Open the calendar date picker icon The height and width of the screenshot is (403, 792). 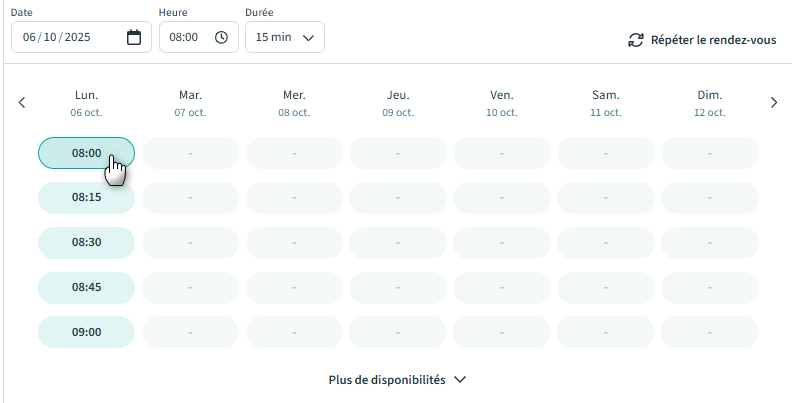(x=134, y=37)
